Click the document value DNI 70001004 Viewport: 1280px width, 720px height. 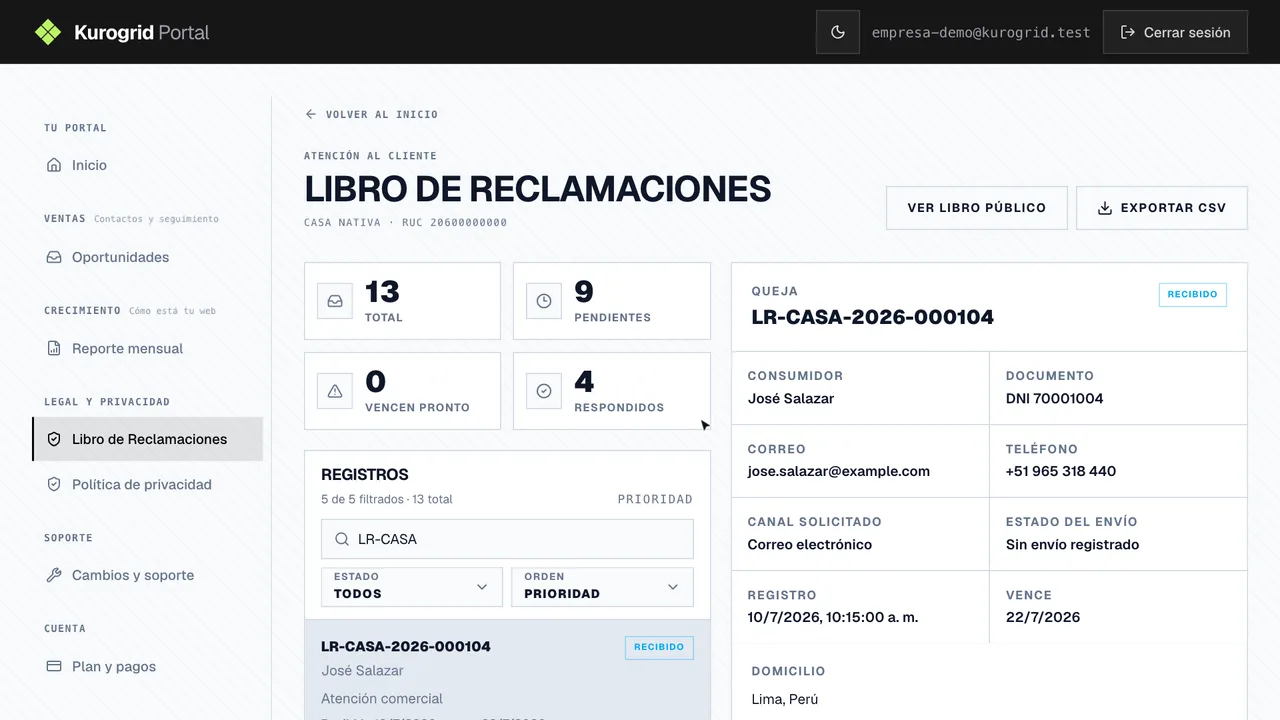click(x=1055, y=398)
